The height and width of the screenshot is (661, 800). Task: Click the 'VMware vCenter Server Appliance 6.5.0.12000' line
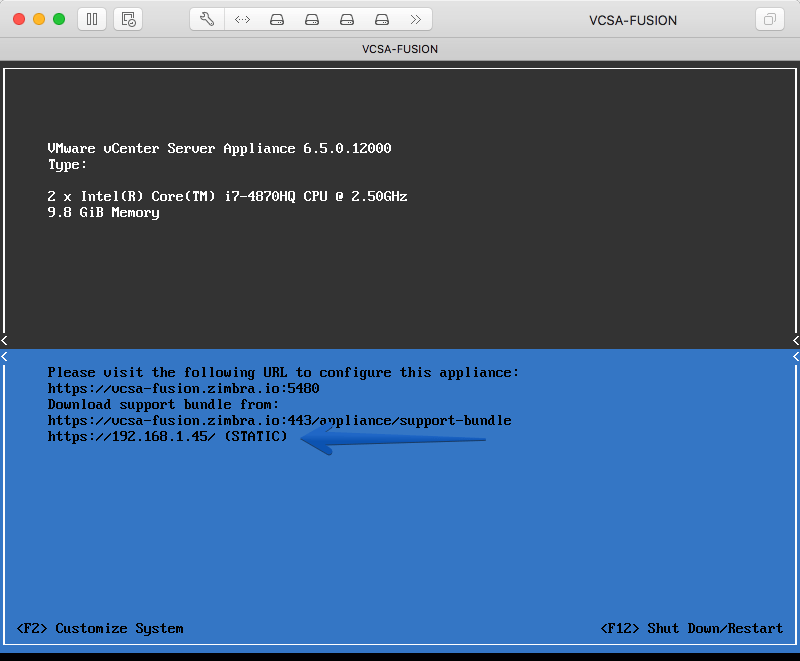tap(219, 148)
